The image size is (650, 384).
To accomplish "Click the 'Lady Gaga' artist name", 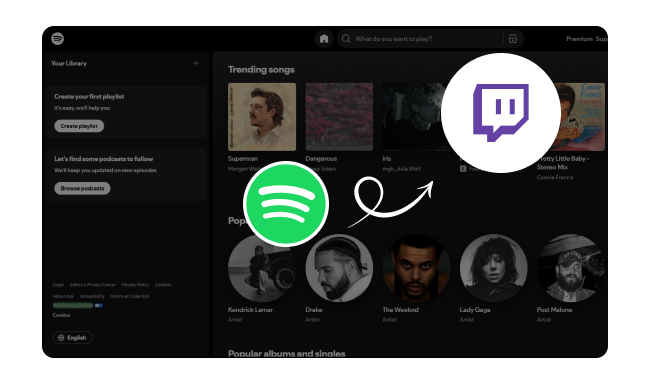I will point(475,309).
